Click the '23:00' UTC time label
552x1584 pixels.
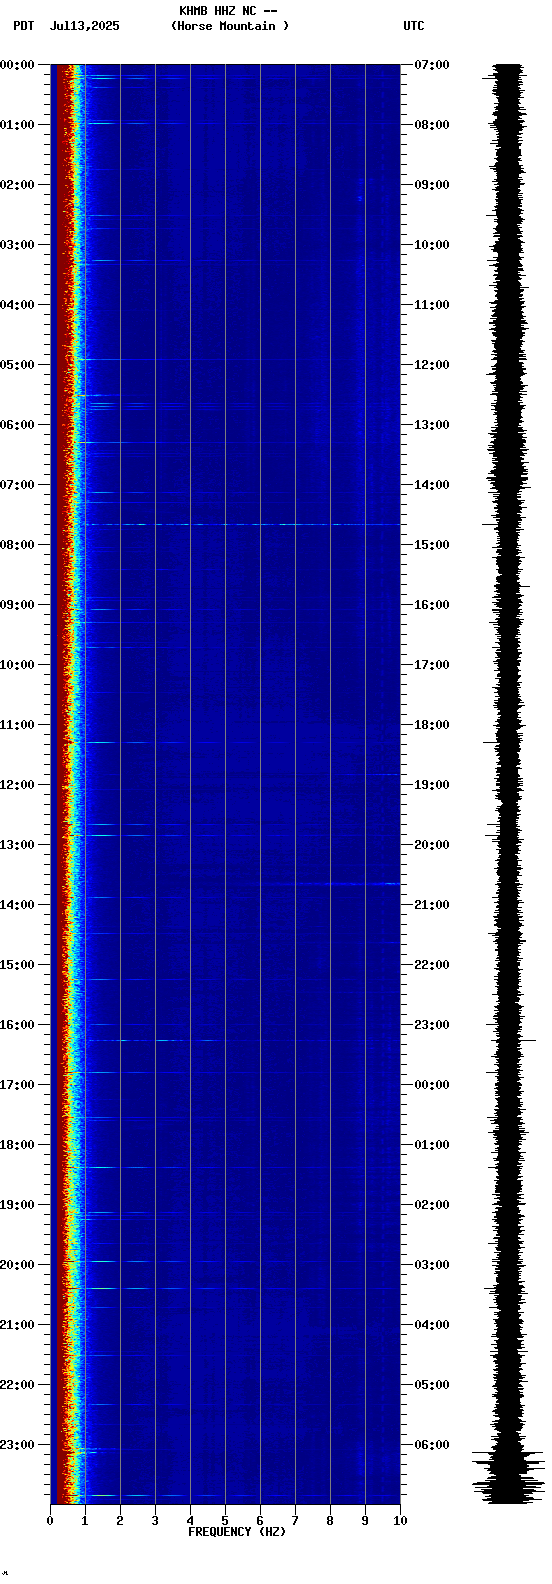[432, 1025]
